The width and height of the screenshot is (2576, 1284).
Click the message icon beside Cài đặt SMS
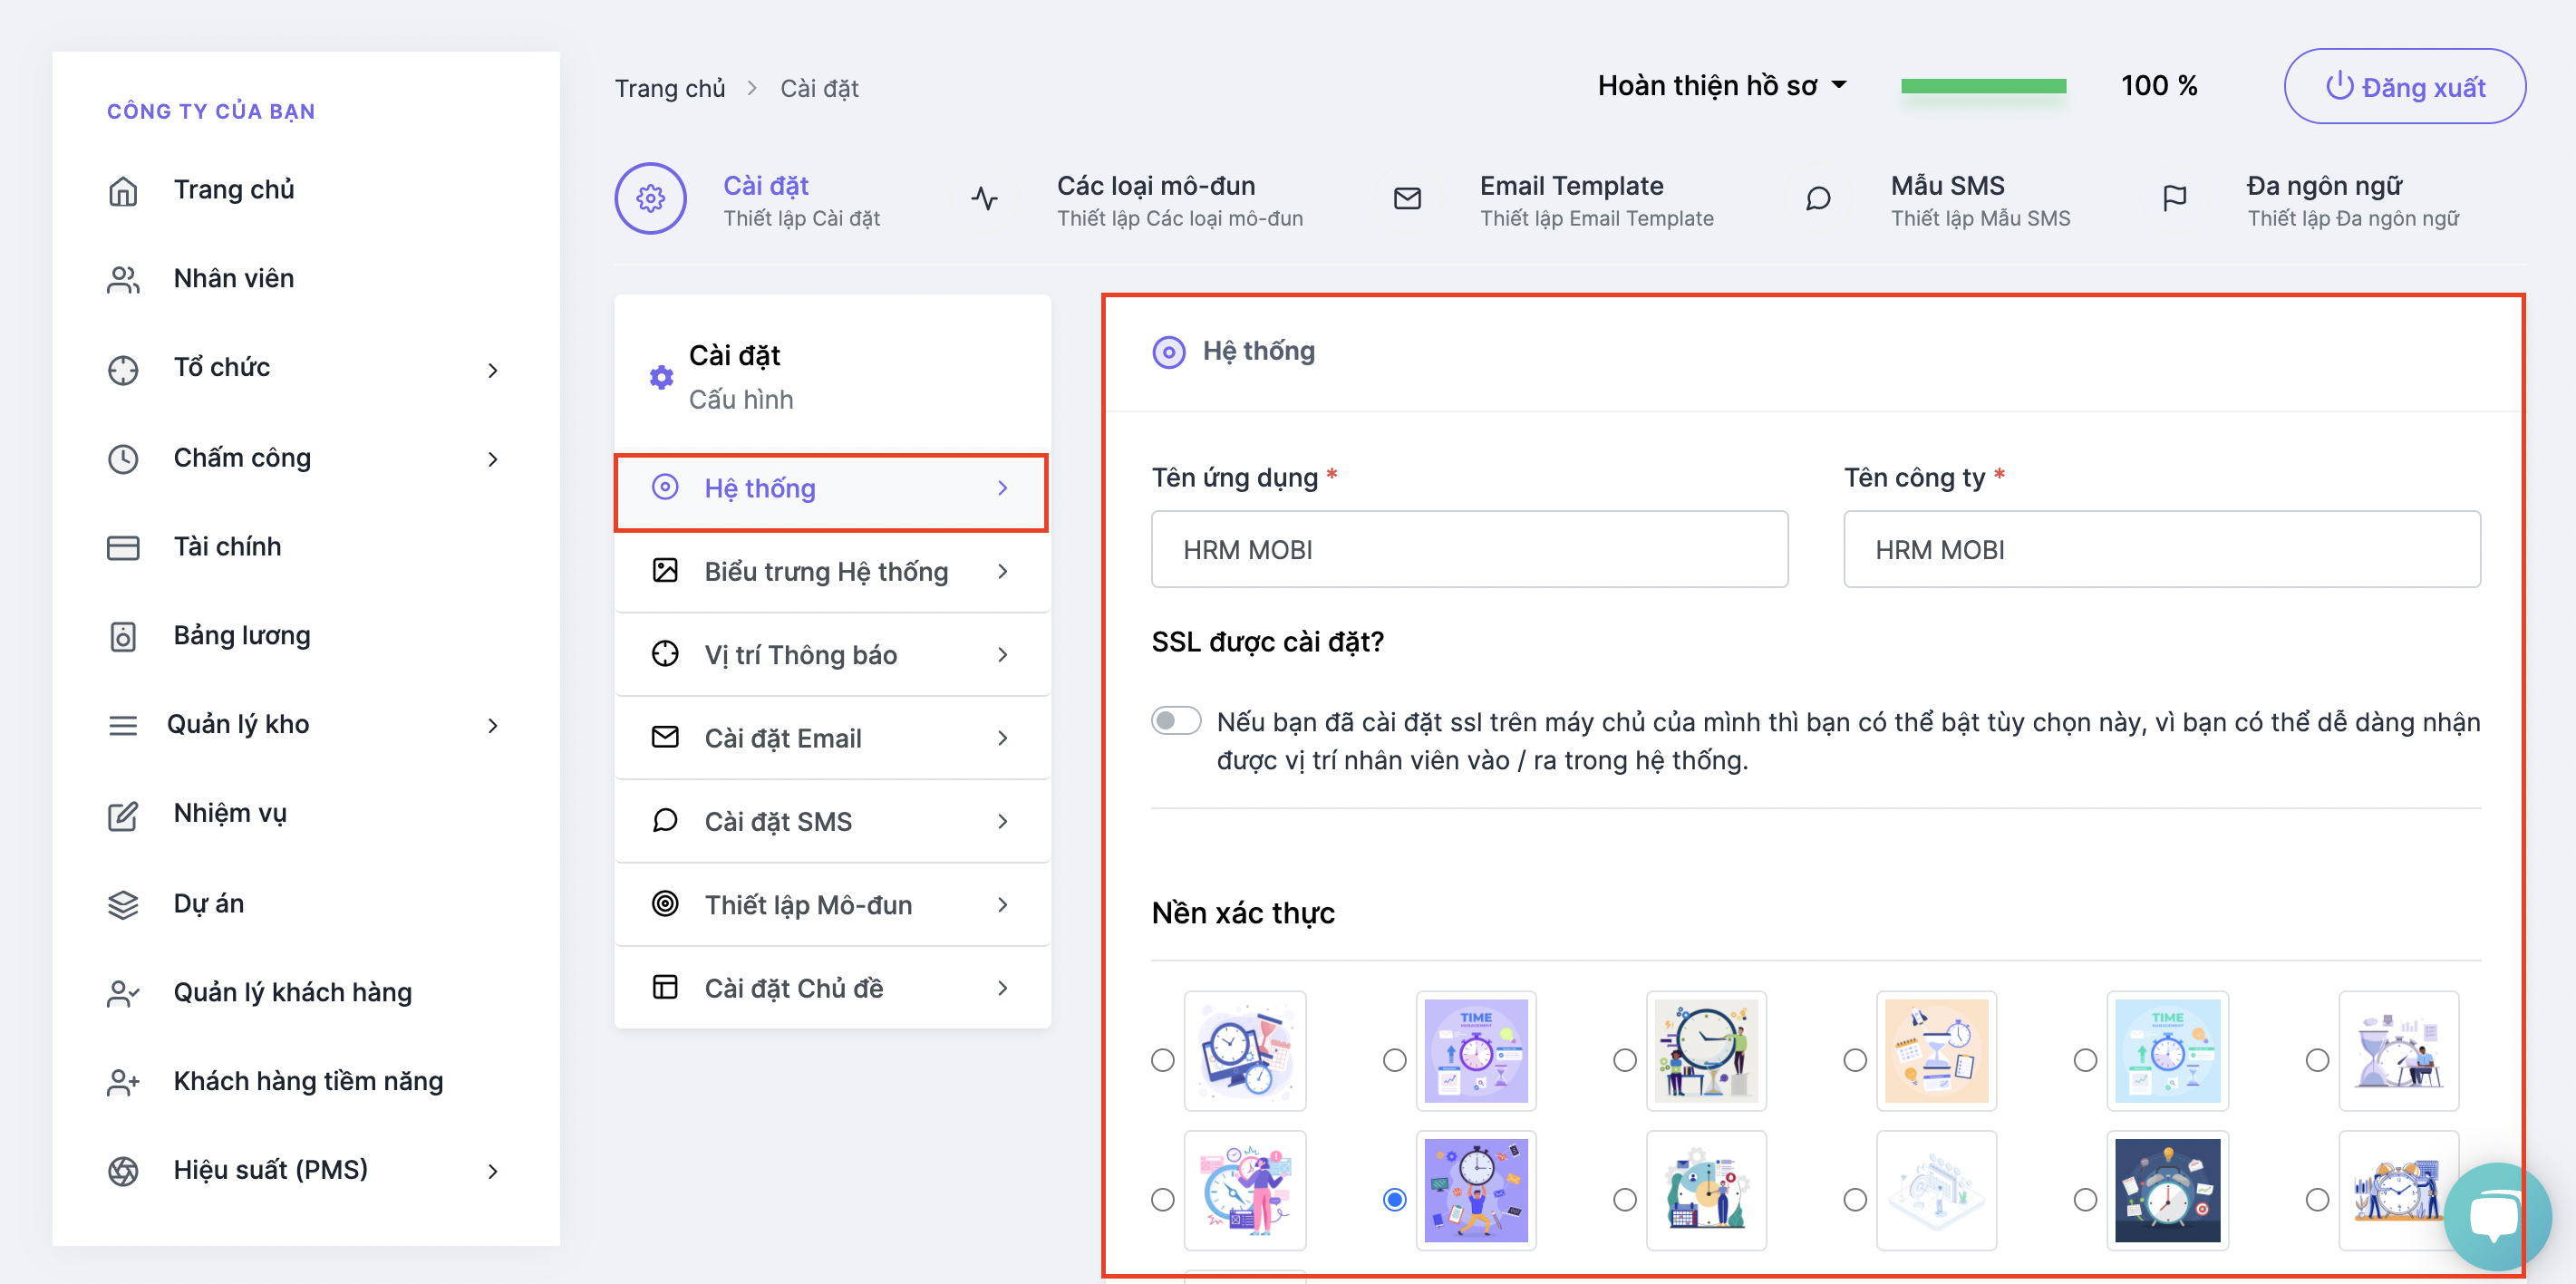(x=665, y=821)
